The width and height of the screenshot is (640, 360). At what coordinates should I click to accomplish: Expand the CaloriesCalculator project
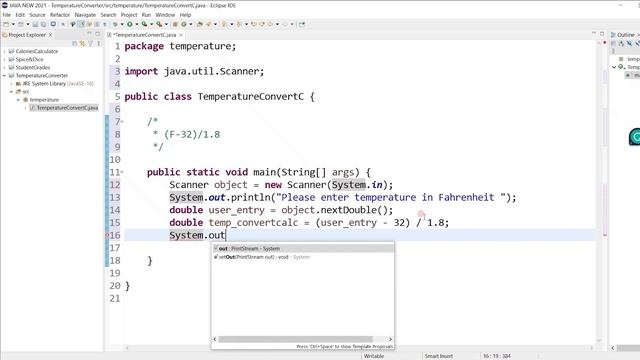[x=4, y=51]
